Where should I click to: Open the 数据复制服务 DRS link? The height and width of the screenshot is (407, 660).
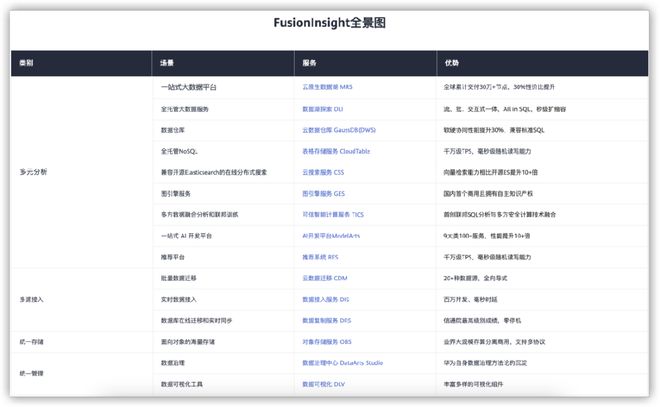click(326, 320)
